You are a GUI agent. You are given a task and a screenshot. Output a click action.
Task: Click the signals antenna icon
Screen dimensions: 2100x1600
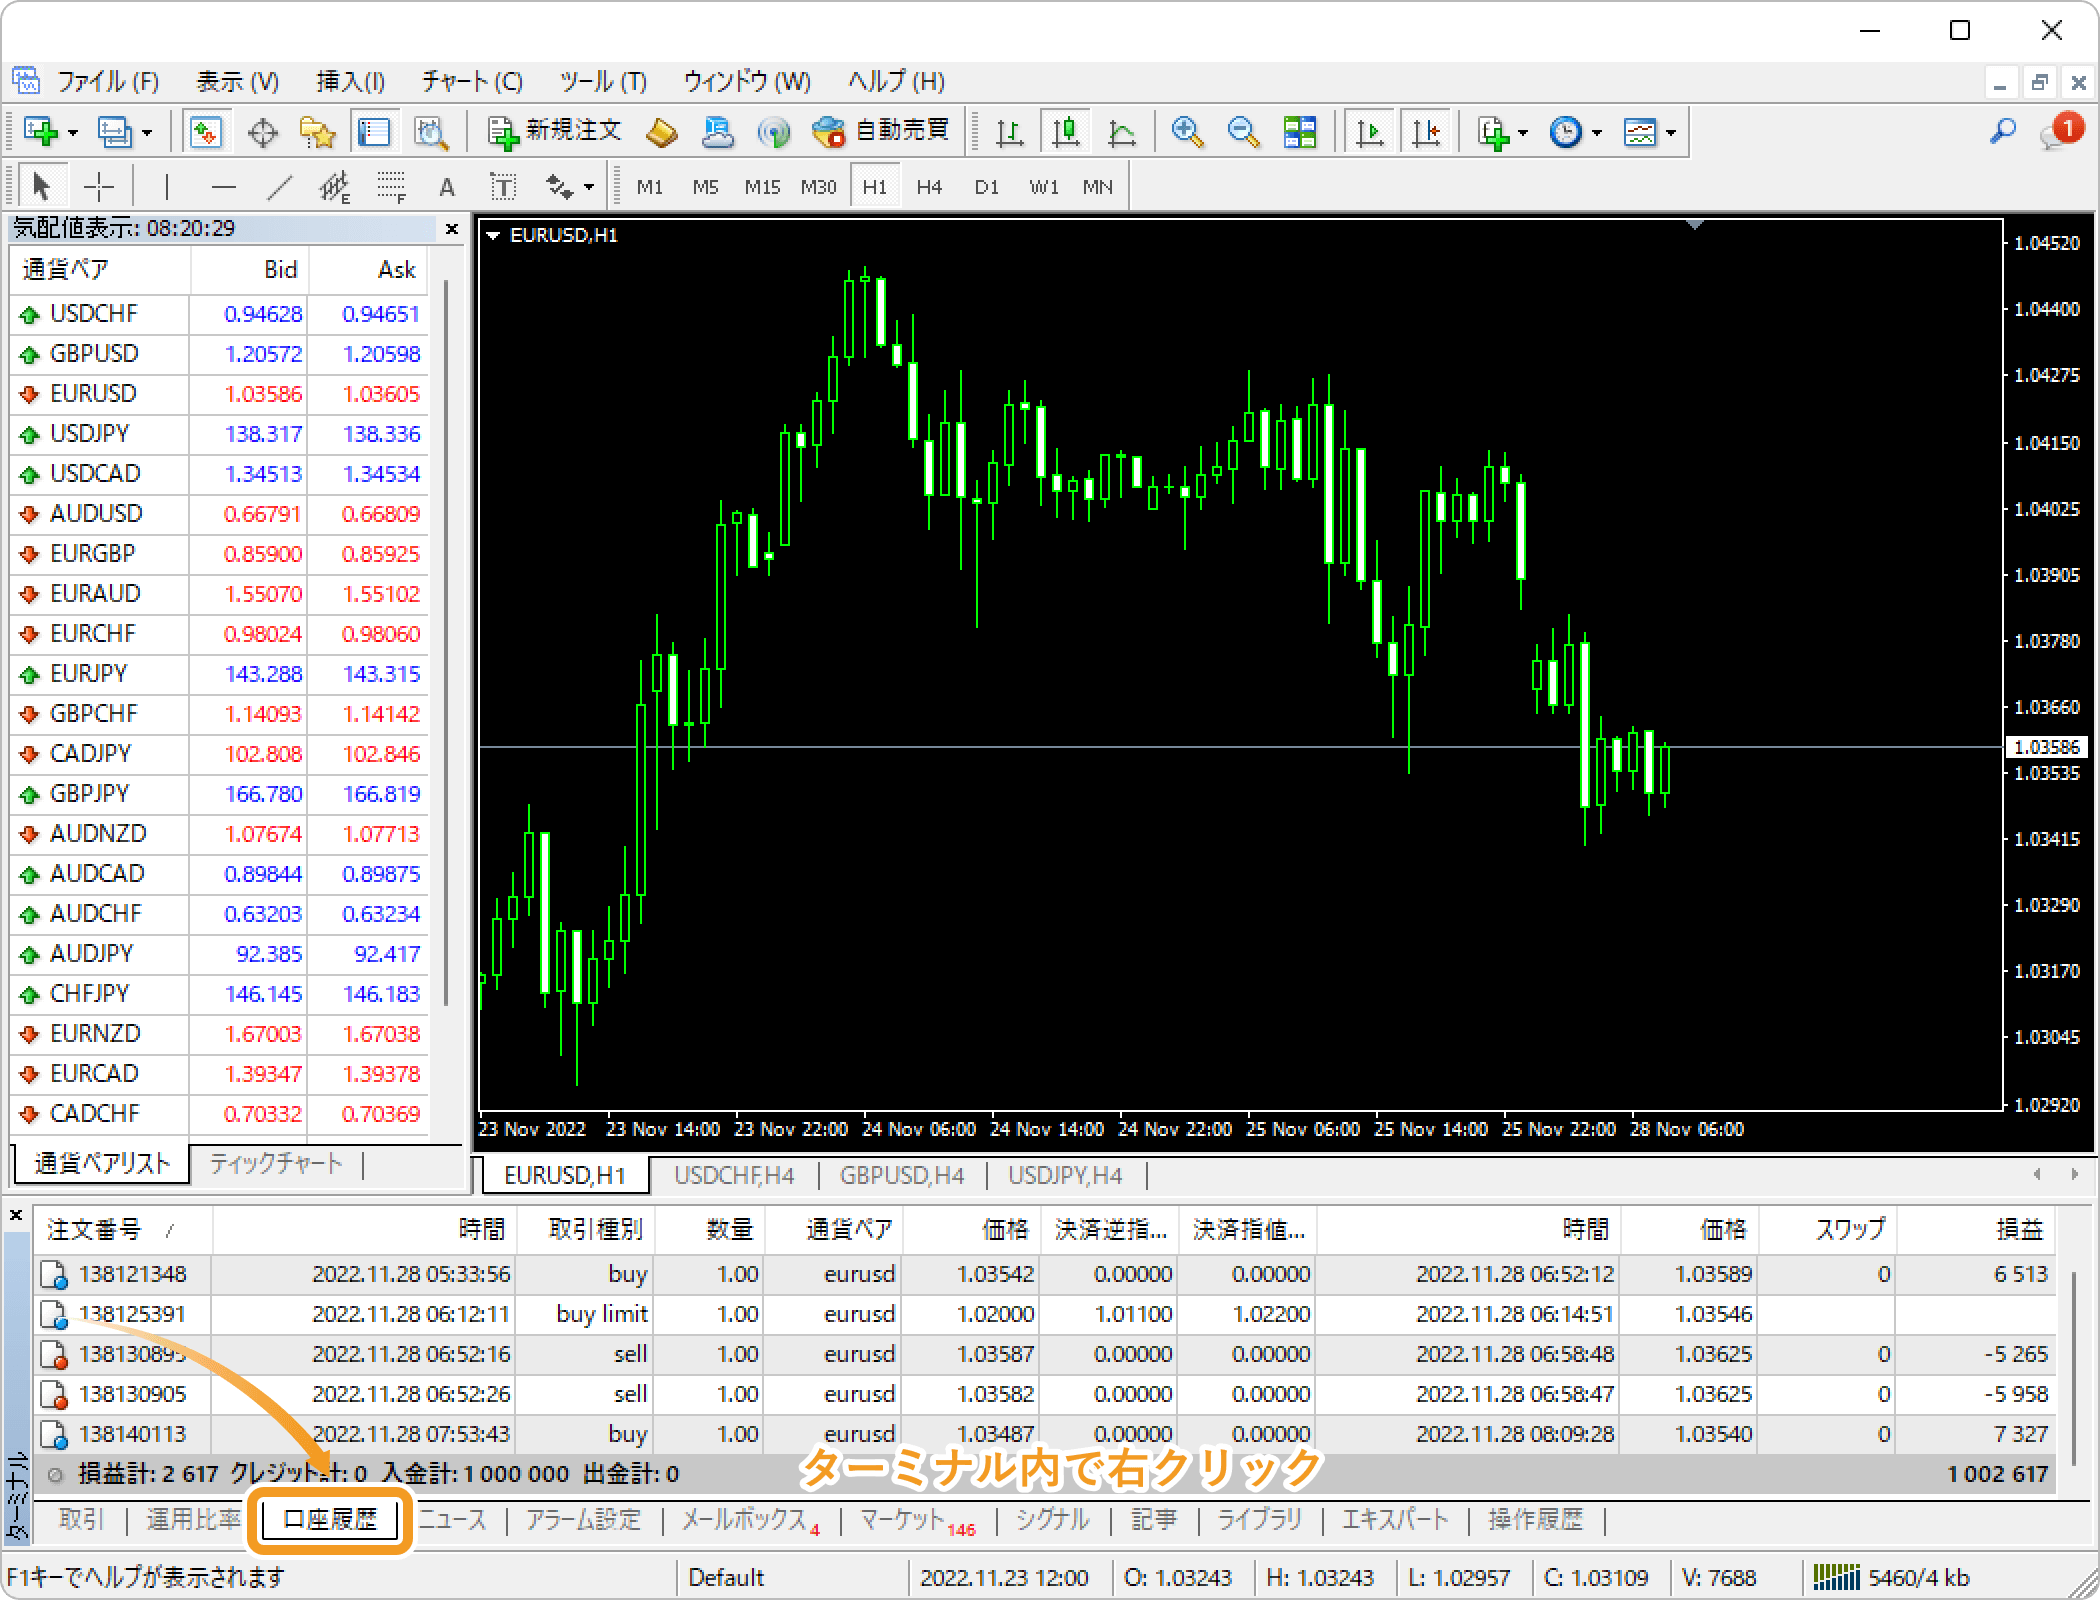(773, 132)
